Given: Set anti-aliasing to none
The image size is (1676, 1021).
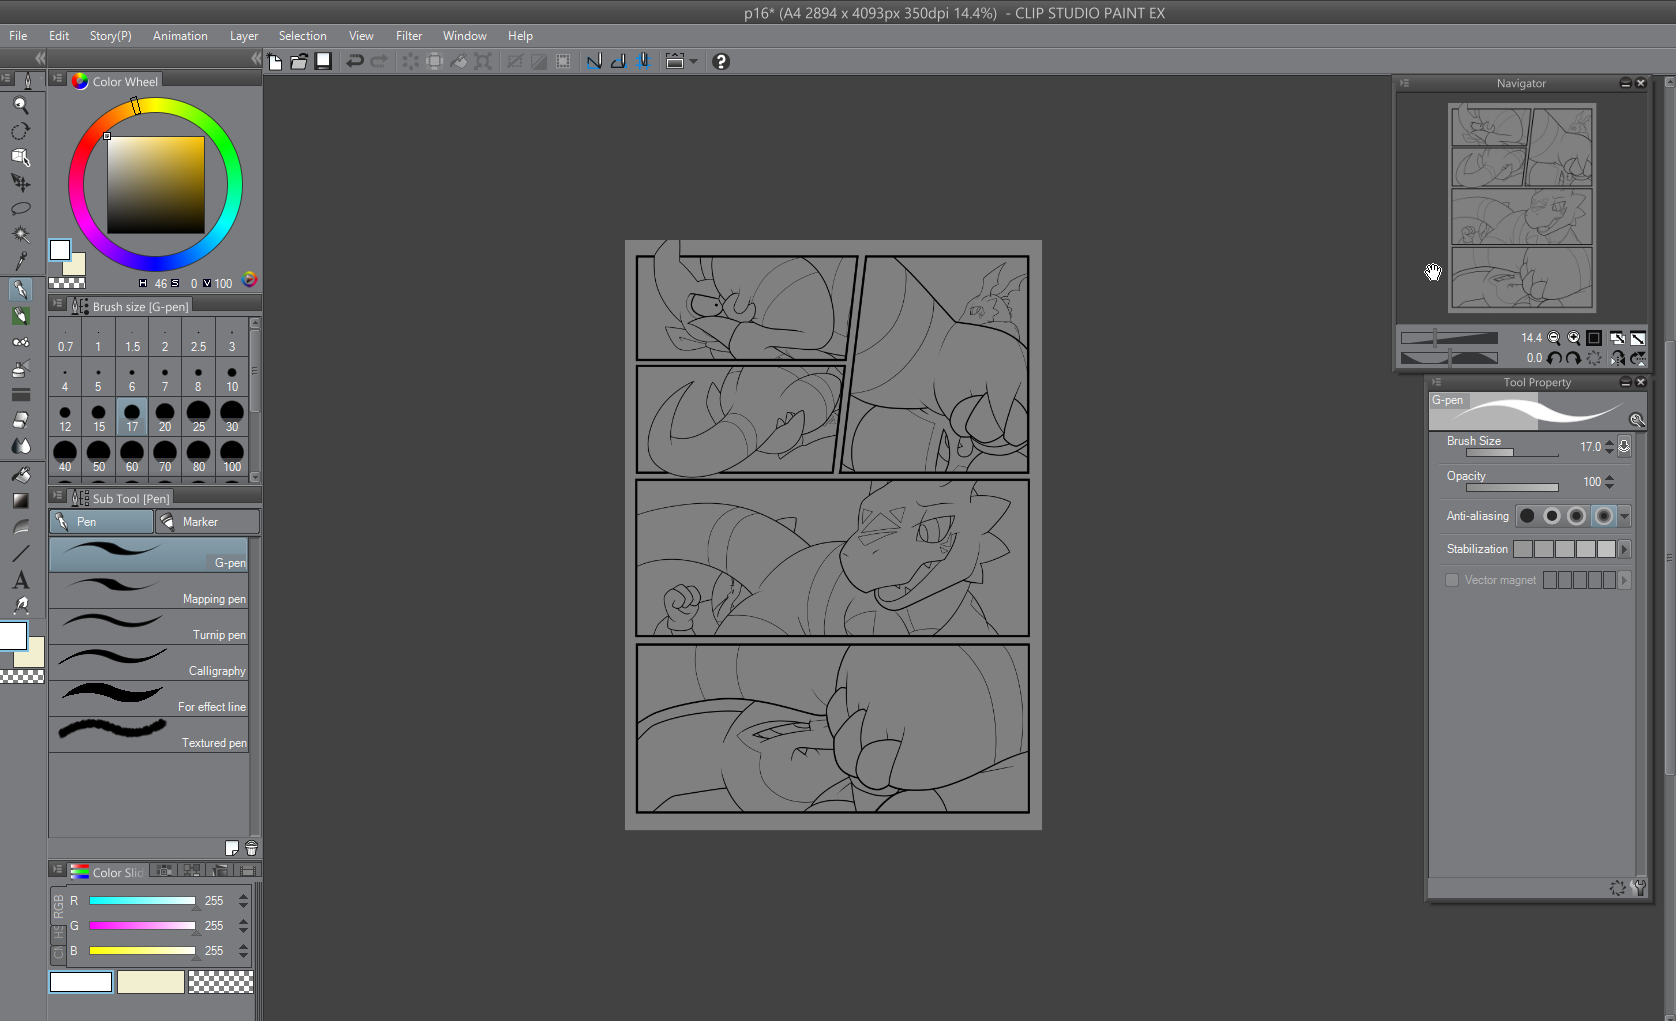Looking at the screenshot, I should click(1527, 516).
